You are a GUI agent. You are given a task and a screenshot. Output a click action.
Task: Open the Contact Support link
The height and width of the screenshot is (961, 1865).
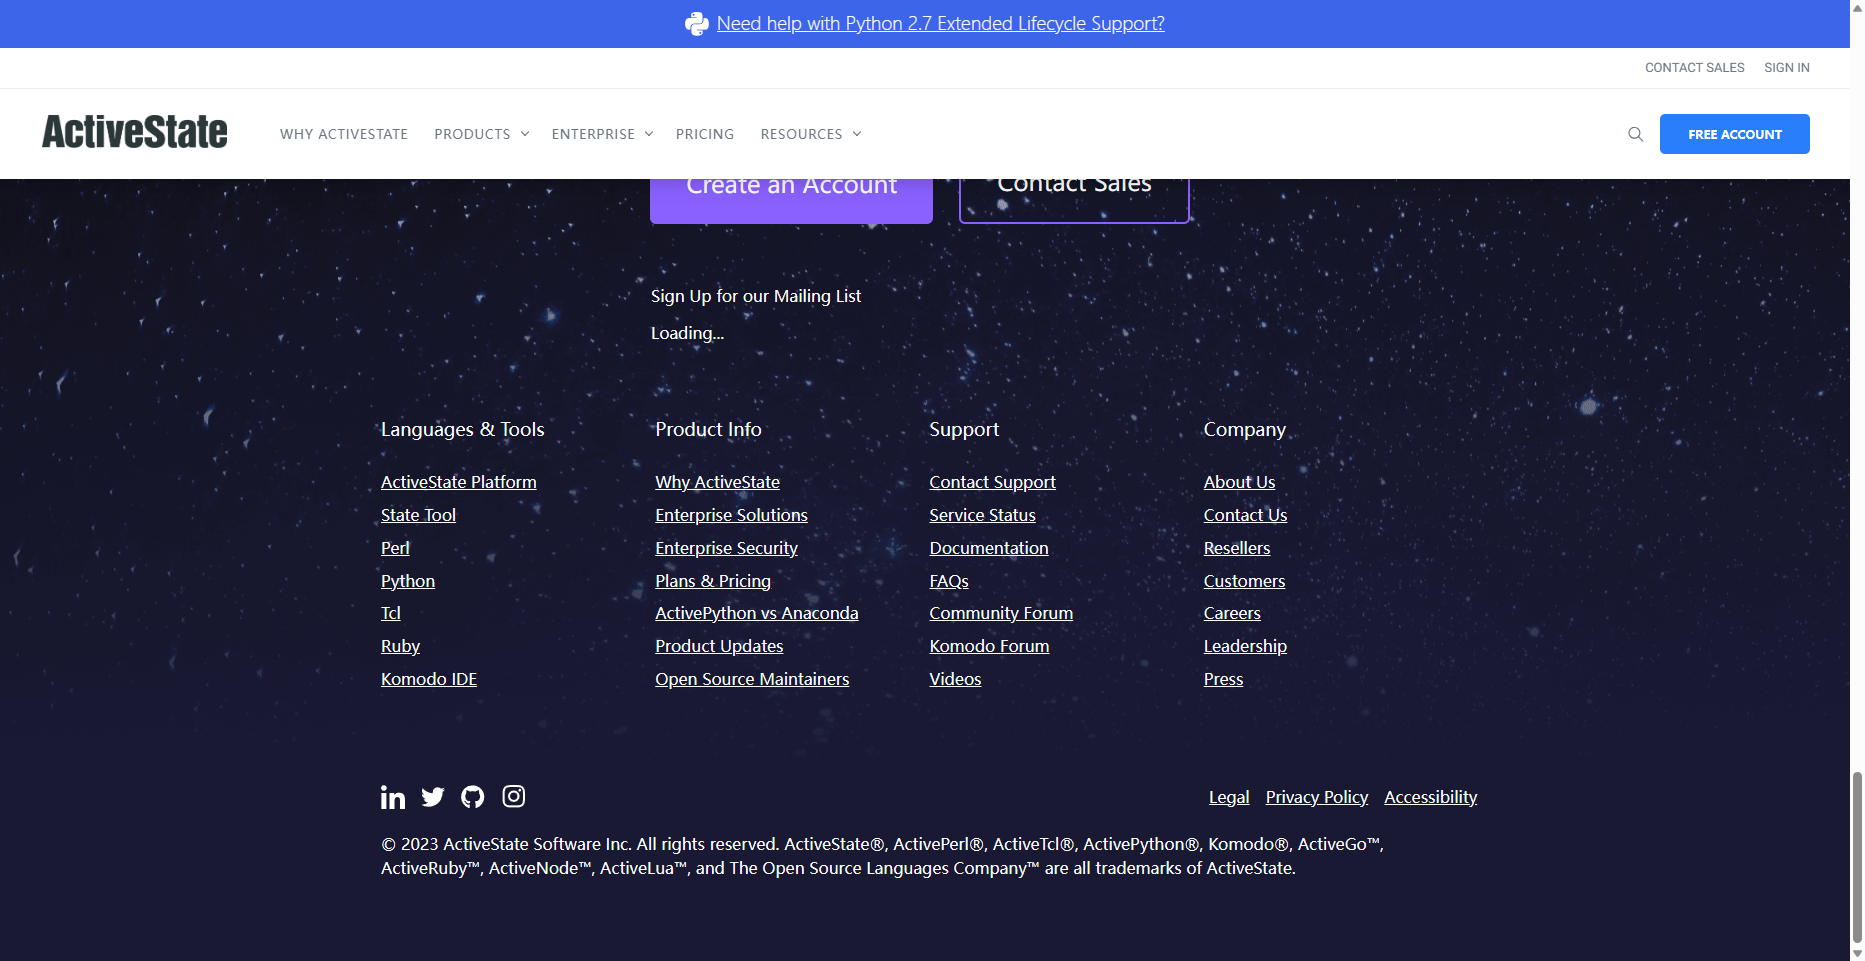click(x=992, y=482)
